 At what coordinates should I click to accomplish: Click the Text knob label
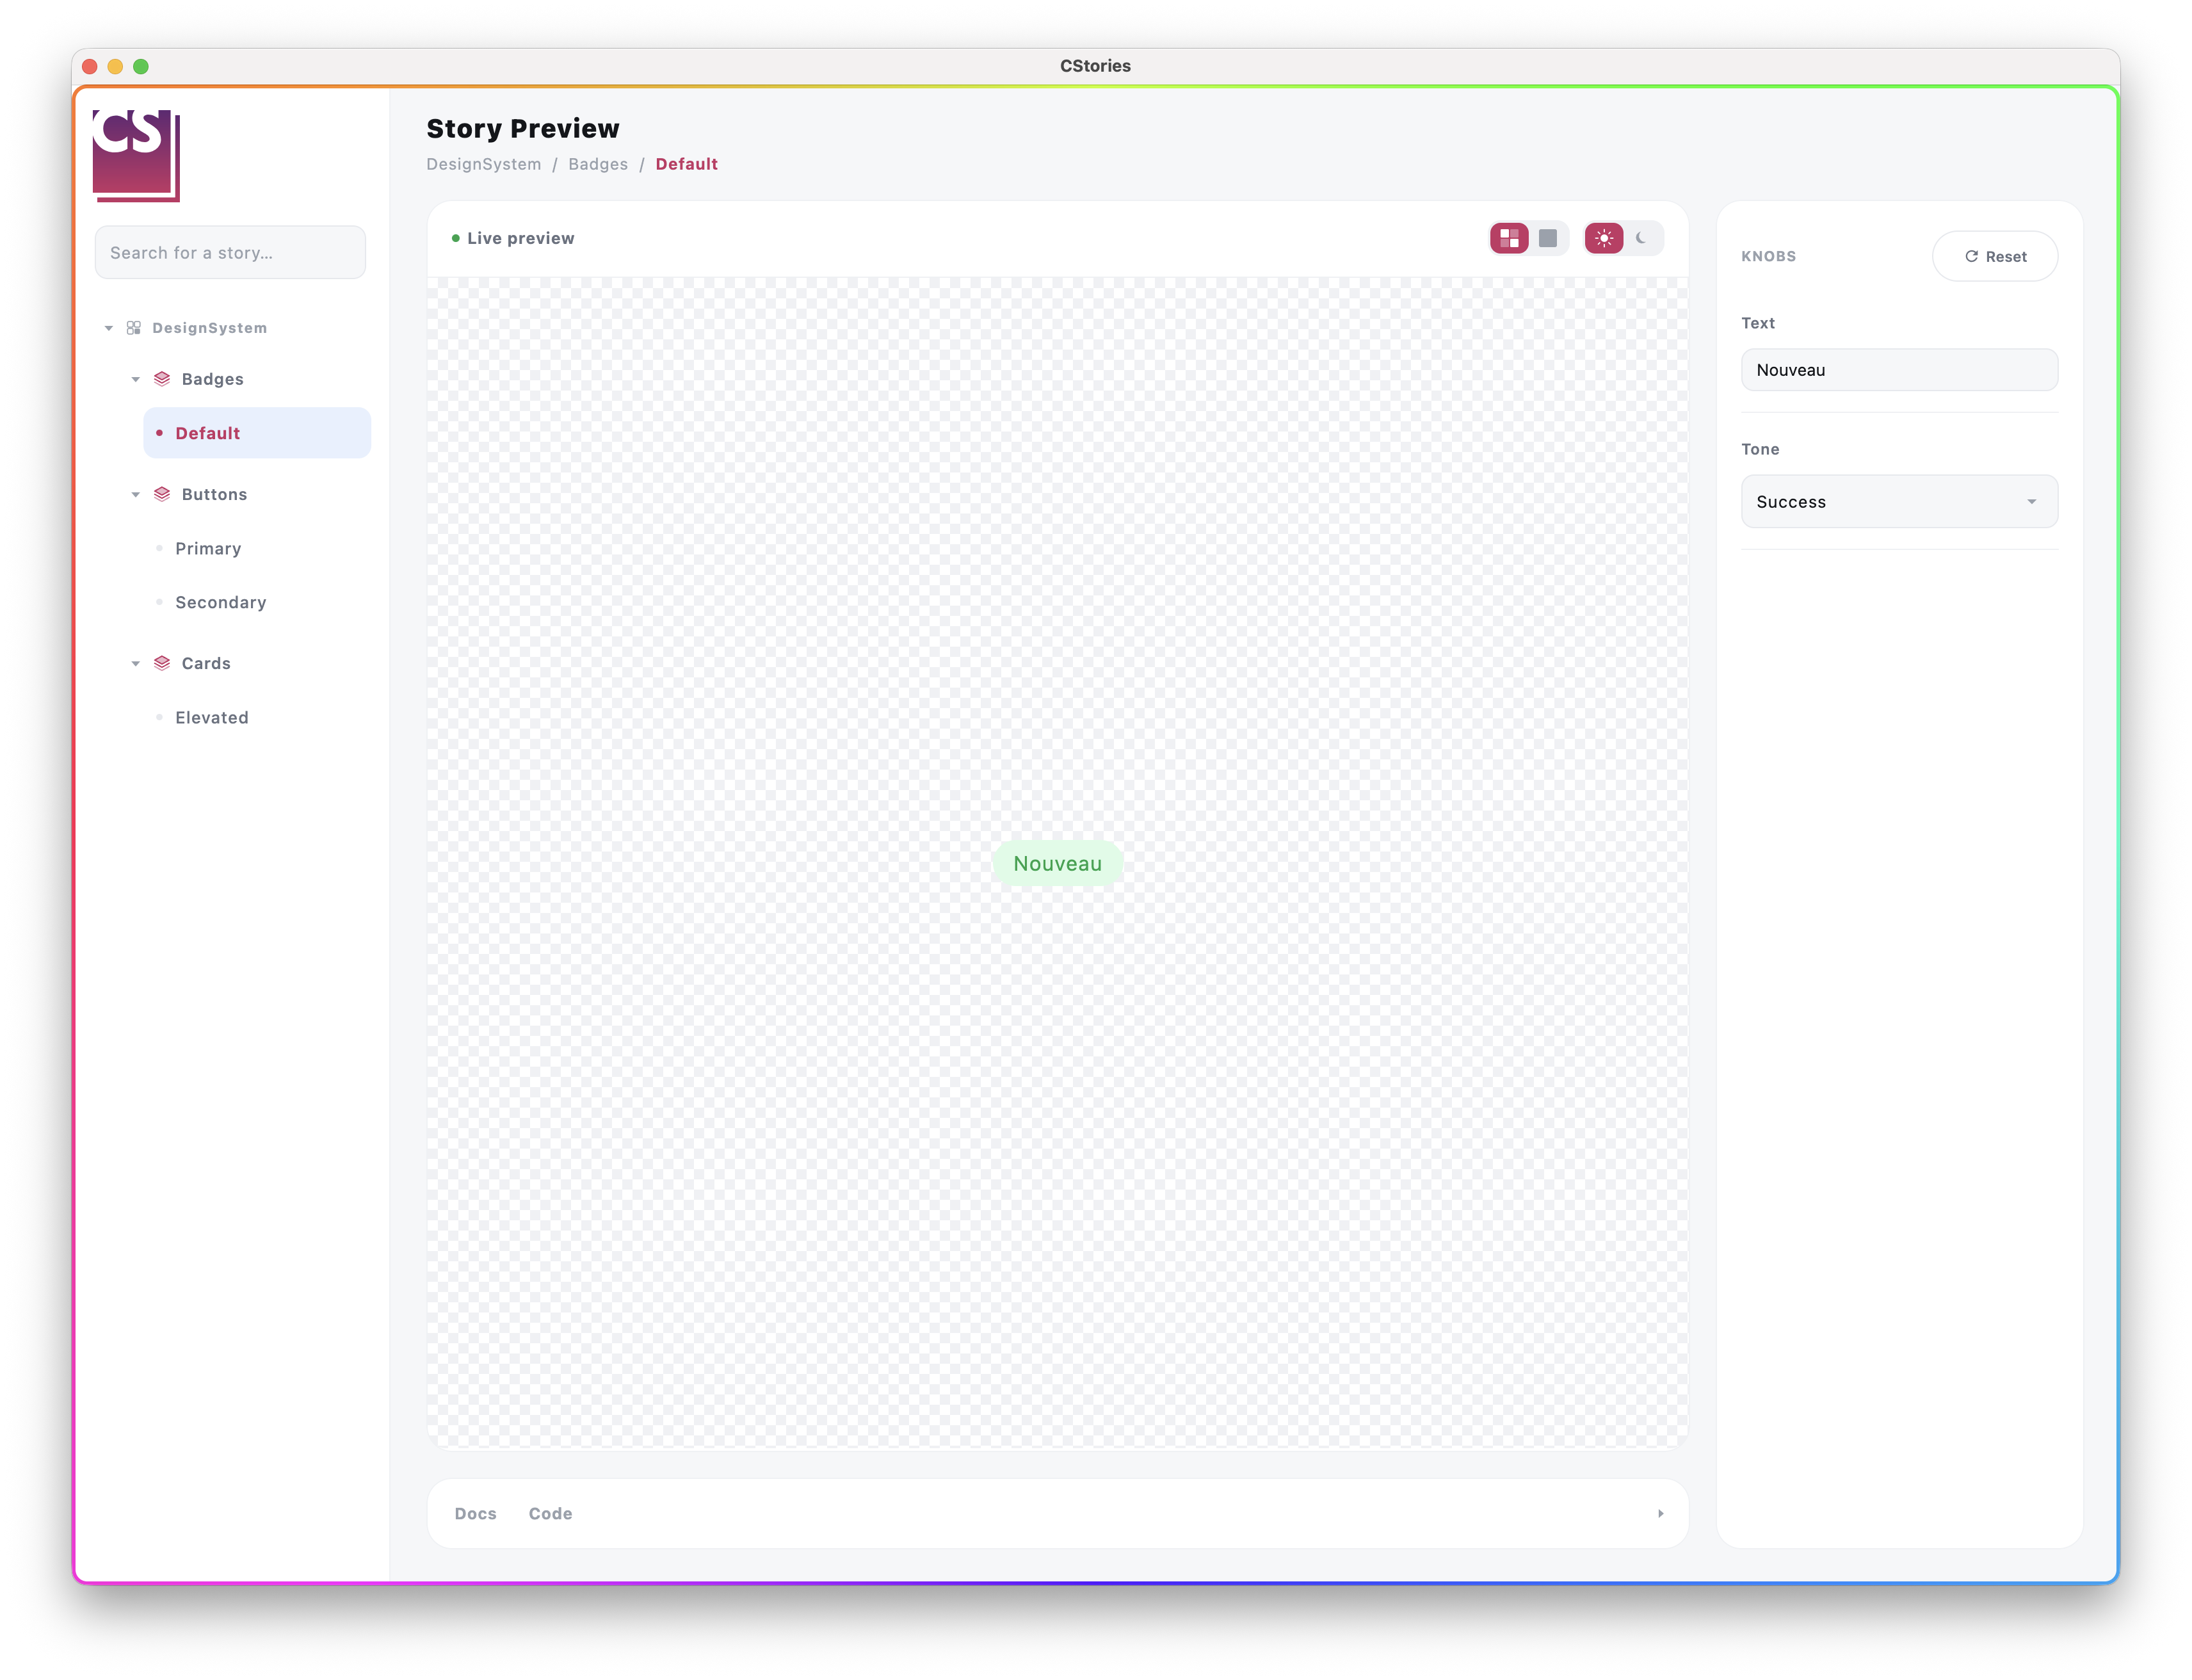pos(1758,323)
